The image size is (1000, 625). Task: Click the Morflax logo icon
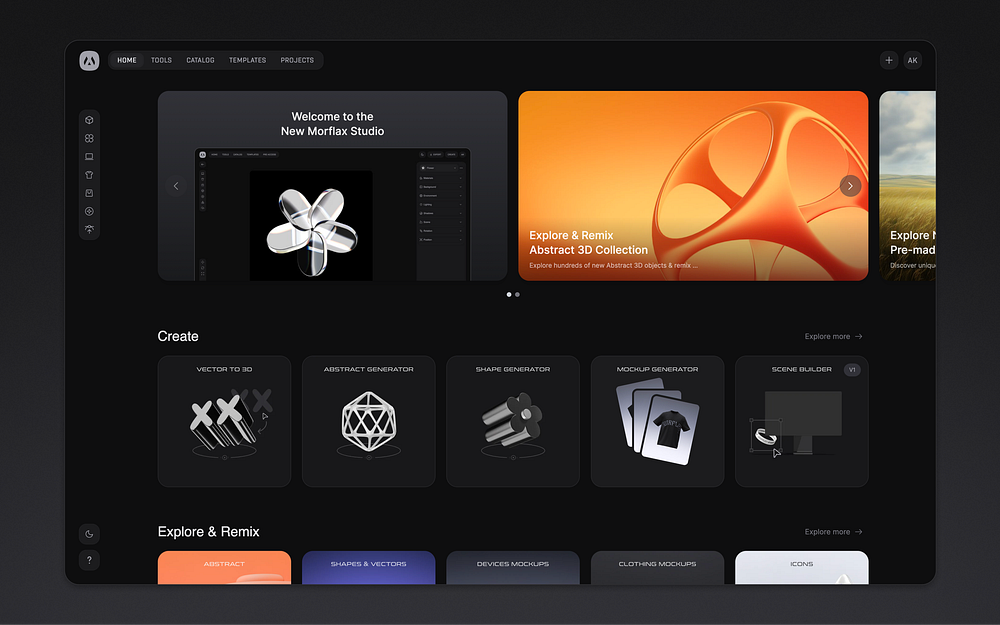[89, 61]
